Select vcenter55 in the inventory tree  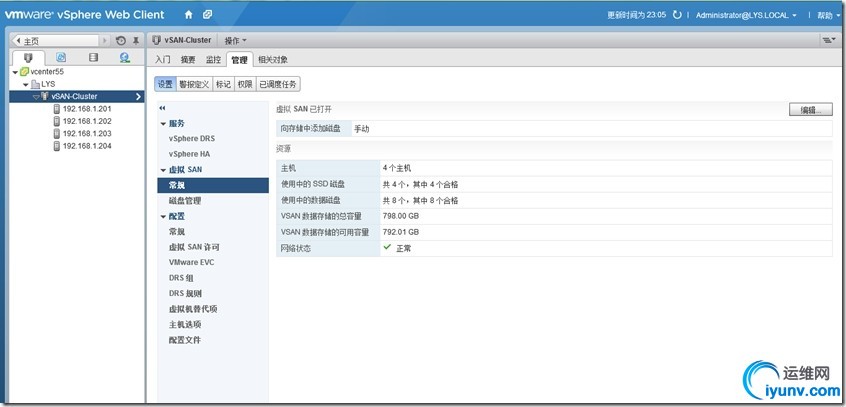tap(48, 72)
